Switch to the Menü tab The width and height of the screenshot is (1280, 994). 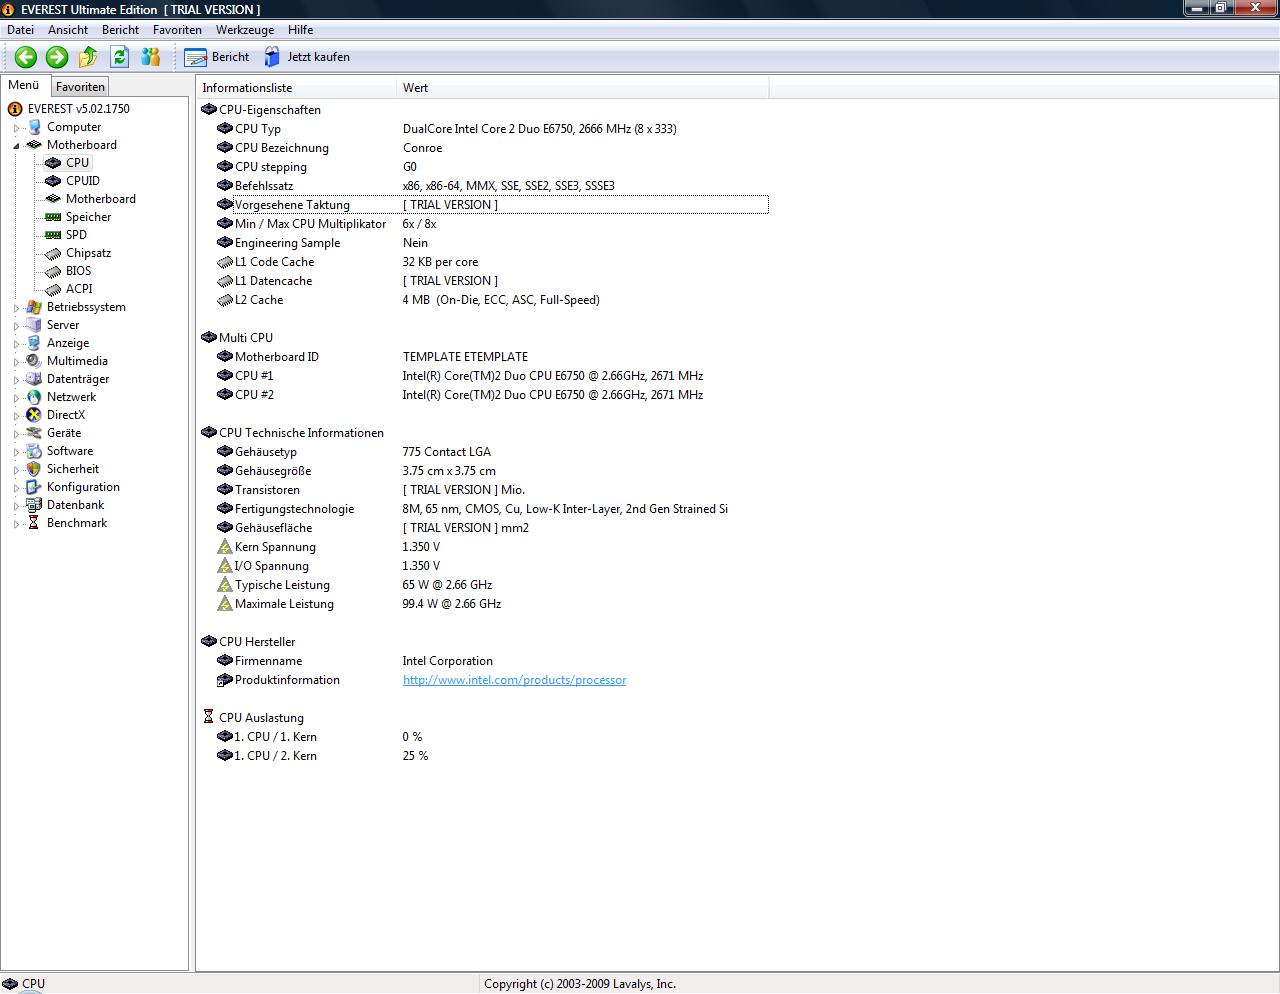coord(24,85)
